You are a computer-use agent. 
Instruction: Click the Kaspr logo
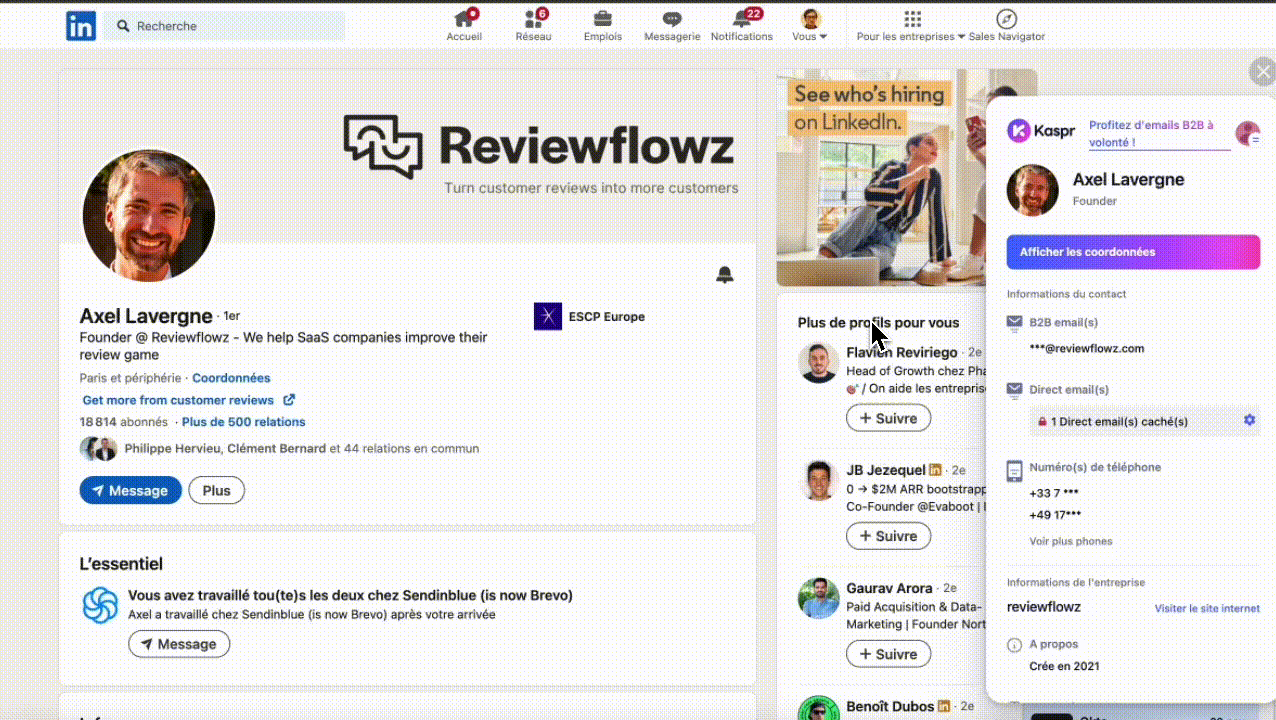pyautogui.click(x=1041, y=131)
